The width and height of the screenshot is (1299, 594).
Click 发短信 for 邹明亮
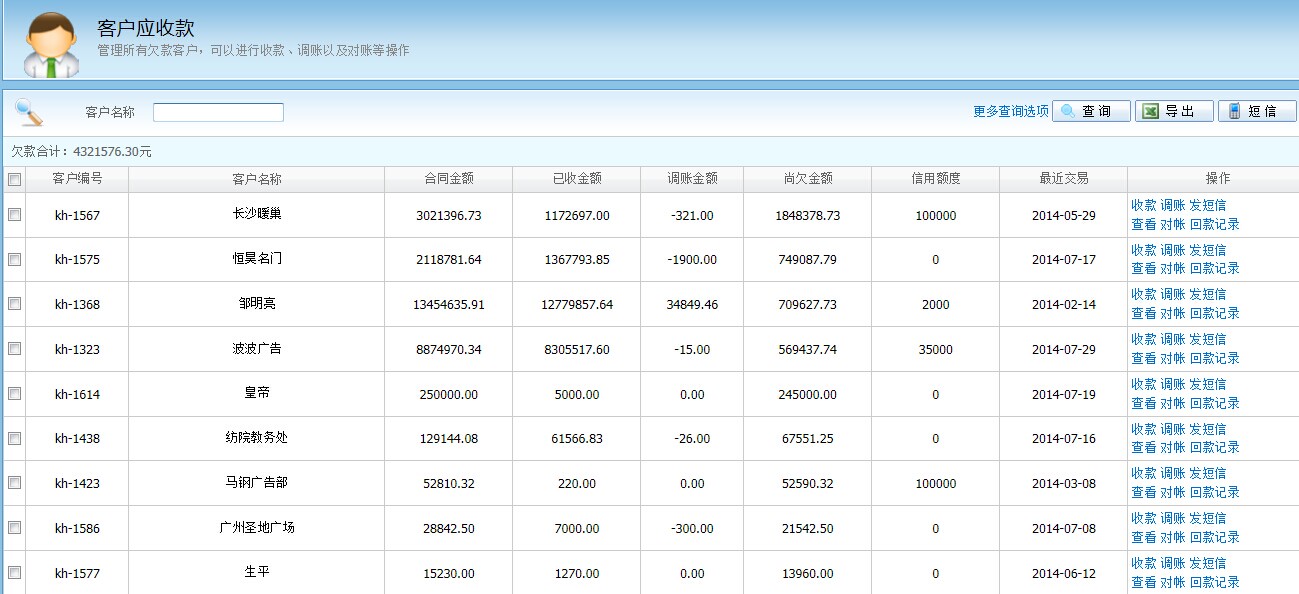click(1207, 295)
